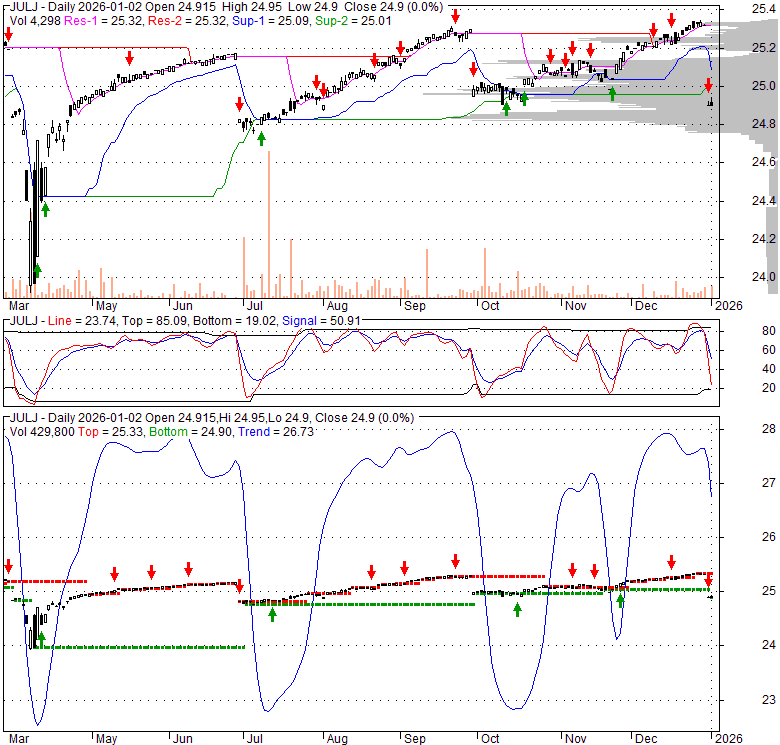The width and height of the screenshot is (780, 745).
Task: Click 'Open 24.915' in price chart header
Action: pyautogui.click(x=181, y=7)
